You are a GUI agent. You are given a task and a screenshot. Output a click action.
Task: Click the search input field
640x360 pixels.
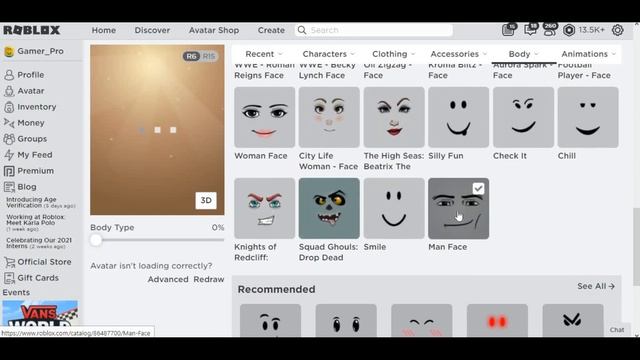tap(373, 30)
